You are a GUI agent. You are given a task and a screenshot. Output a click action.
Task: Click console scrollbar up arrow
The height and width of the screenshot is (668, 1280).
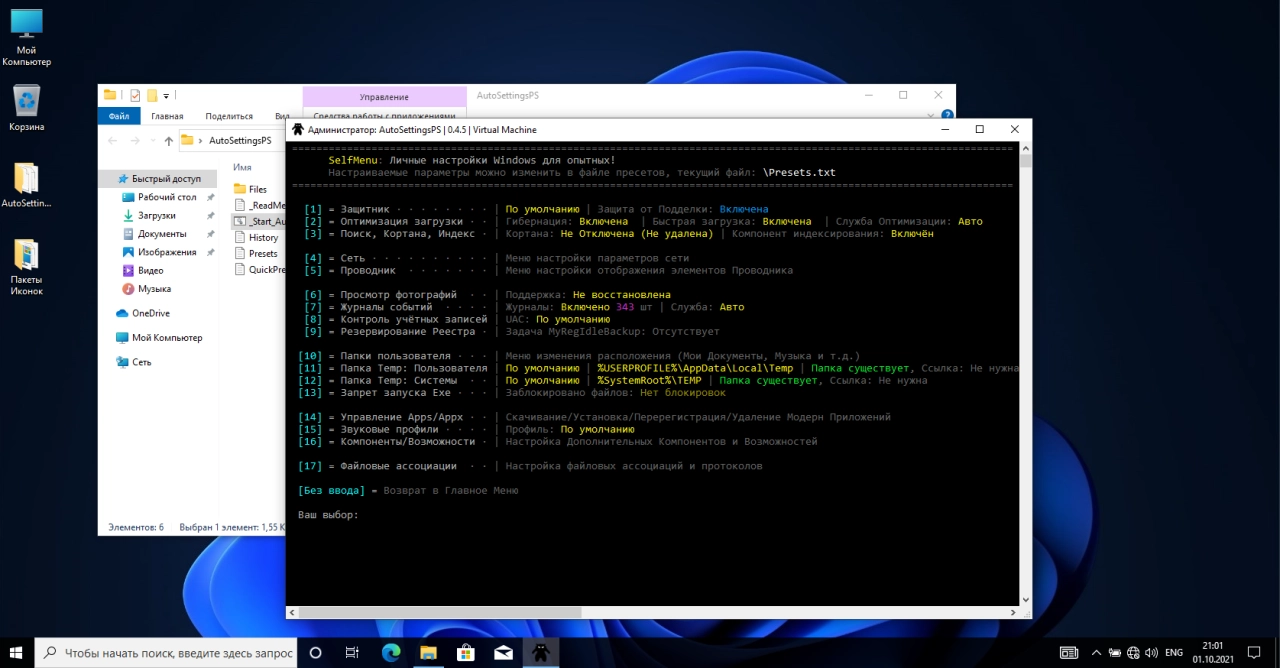[x=1025, y=147]
